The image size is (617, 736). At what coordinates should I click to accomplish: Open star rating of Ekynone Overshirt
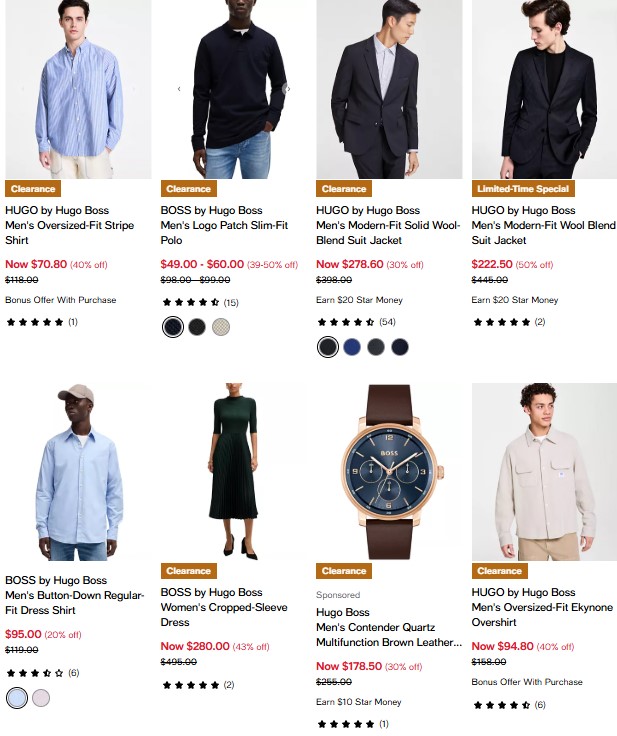pyautogui.click(x=509, y=705)
